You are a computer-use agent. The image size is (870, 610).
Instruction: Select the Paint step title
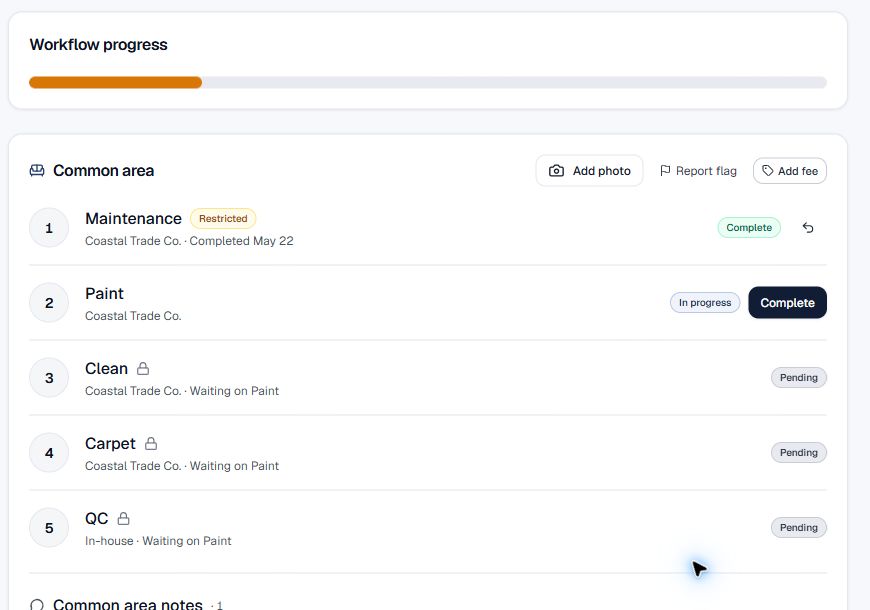point(104,294)
